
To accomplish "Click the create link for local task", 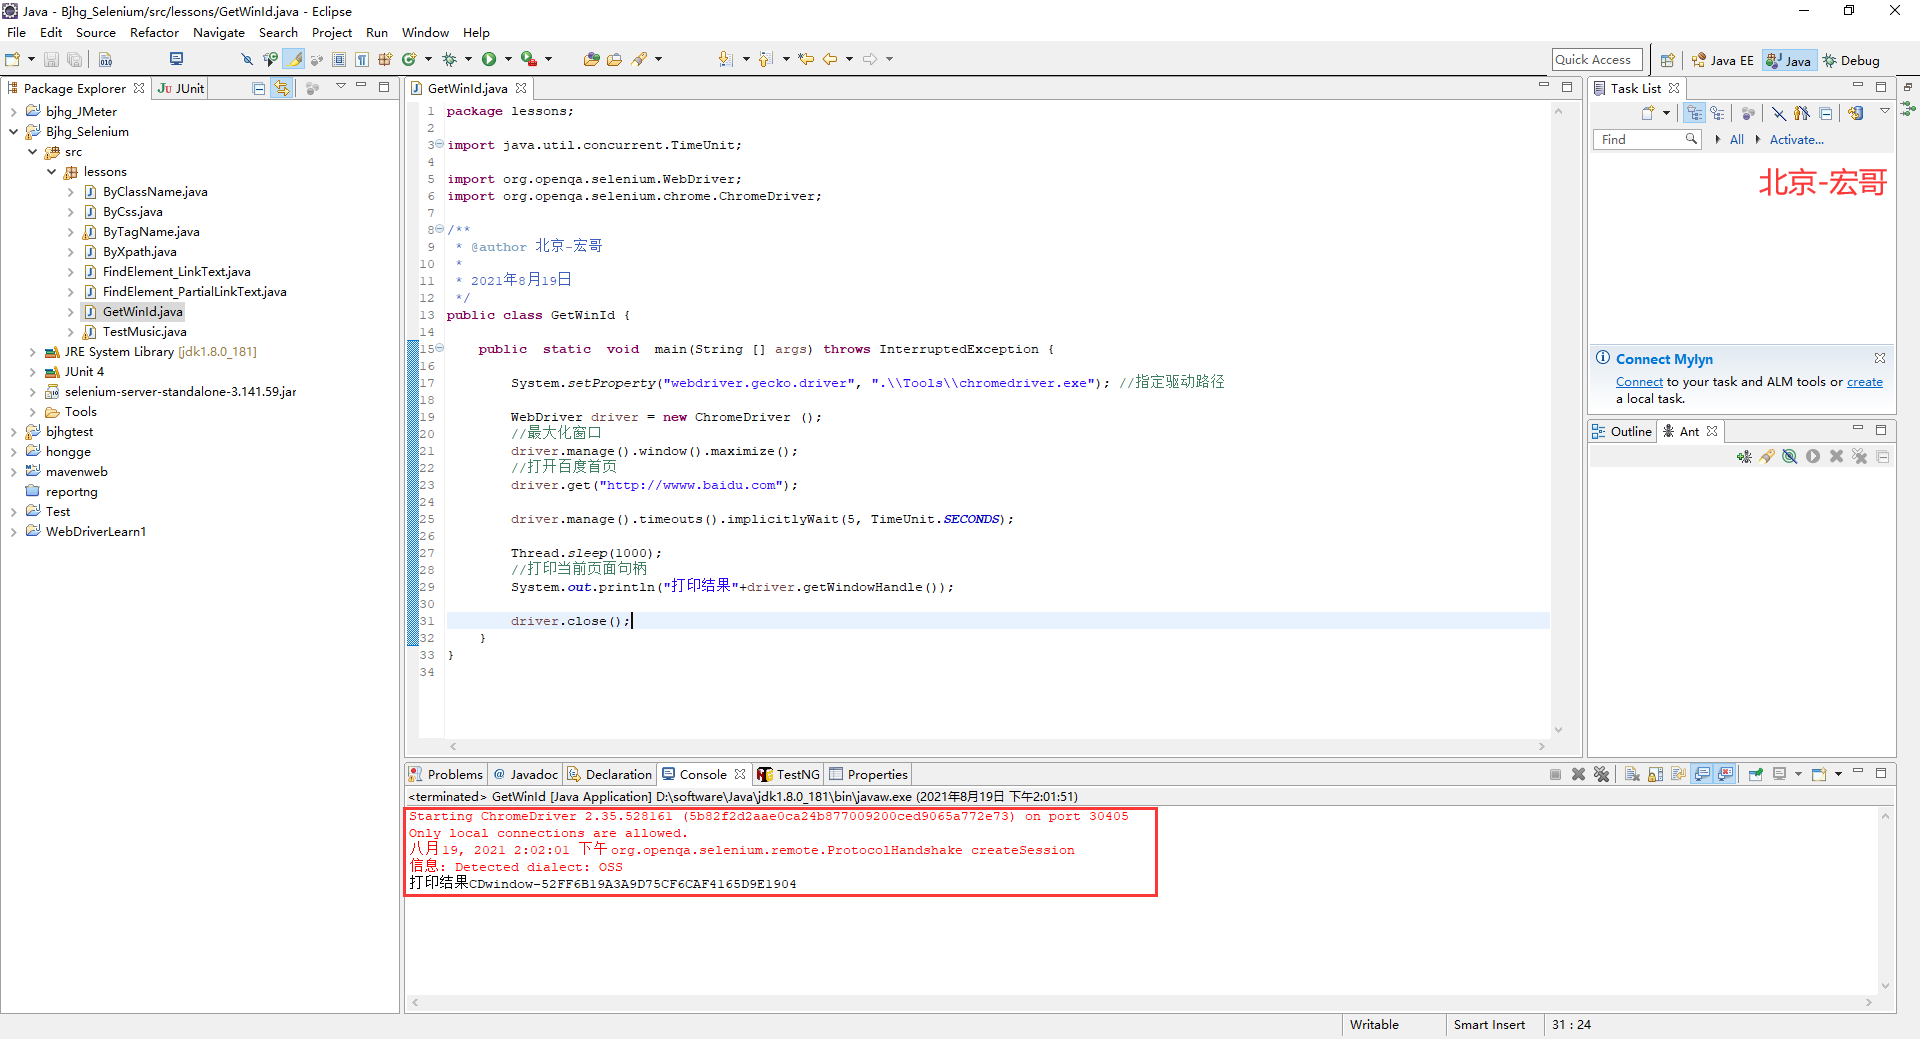I will [x=1864, y=382].
